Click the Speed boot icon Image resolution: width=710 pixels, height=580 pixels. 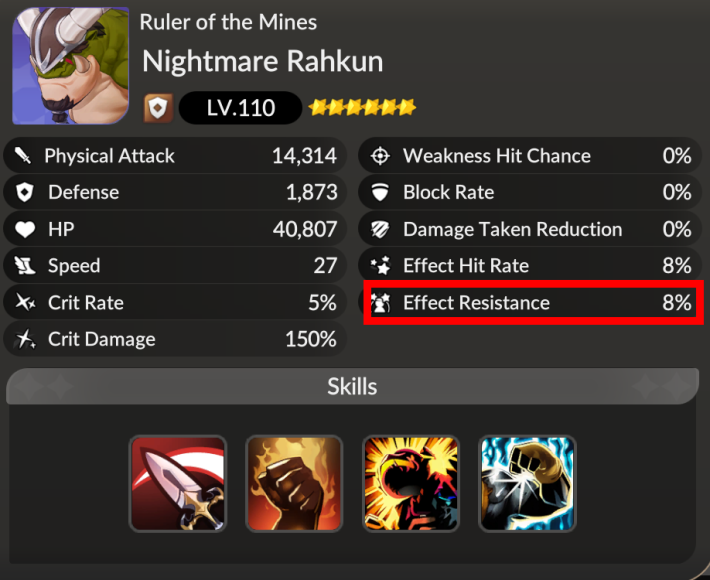click(24, 266)
